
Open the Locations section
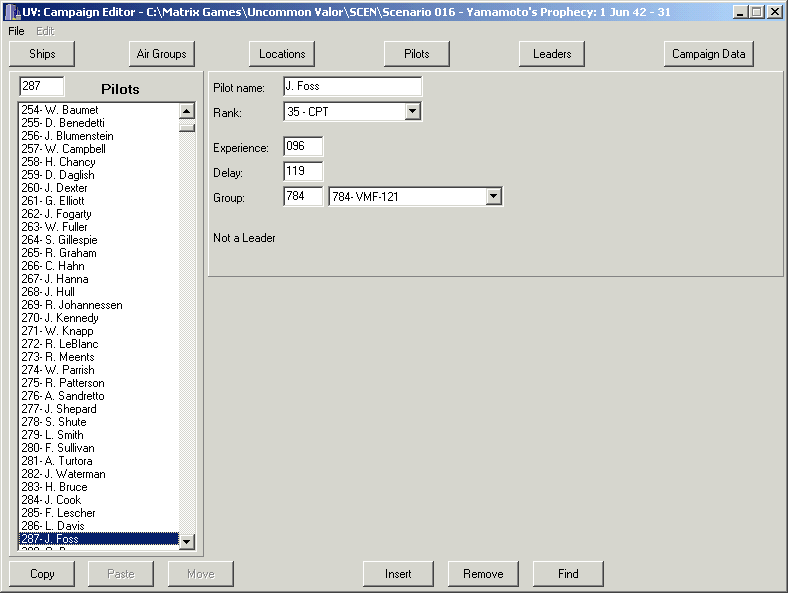(x=282, y=54)
